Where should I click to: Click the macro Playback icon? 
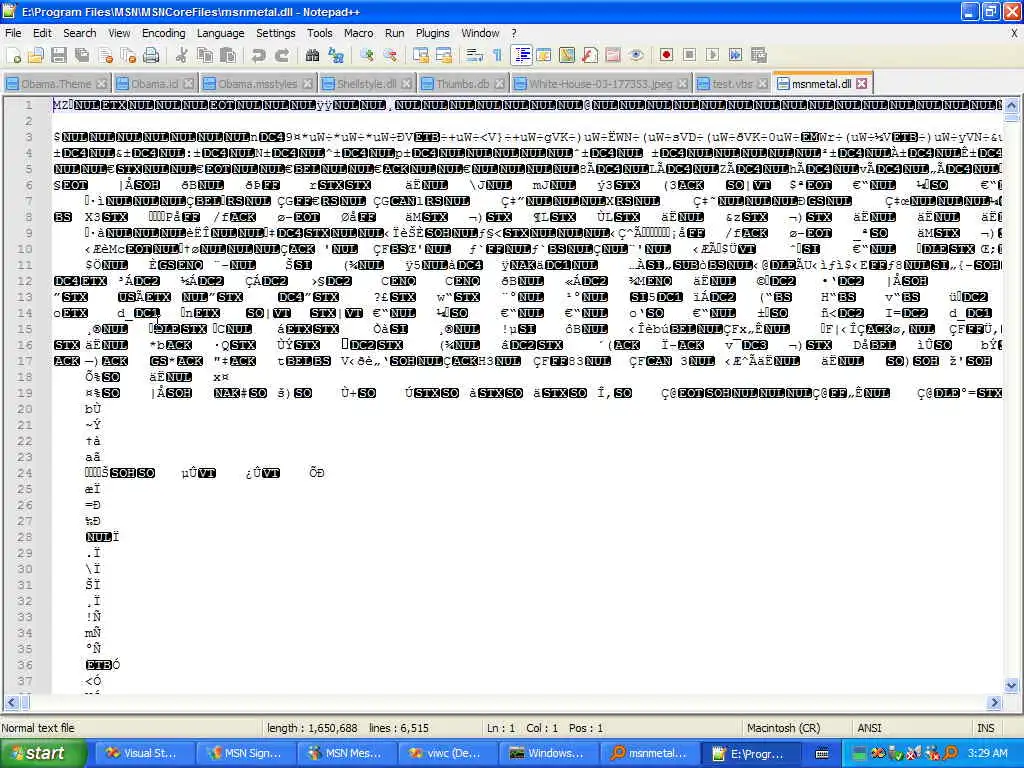(712, 56)
